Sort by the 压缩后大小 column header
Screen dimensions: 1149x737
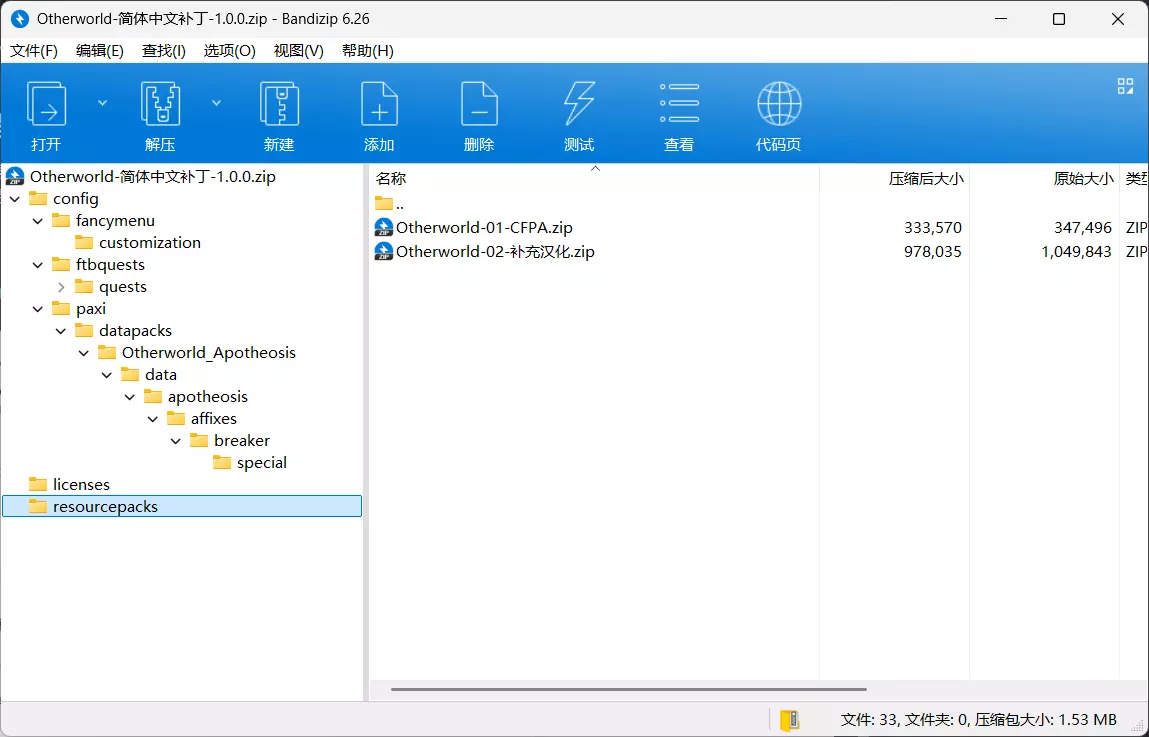[895, 178]
